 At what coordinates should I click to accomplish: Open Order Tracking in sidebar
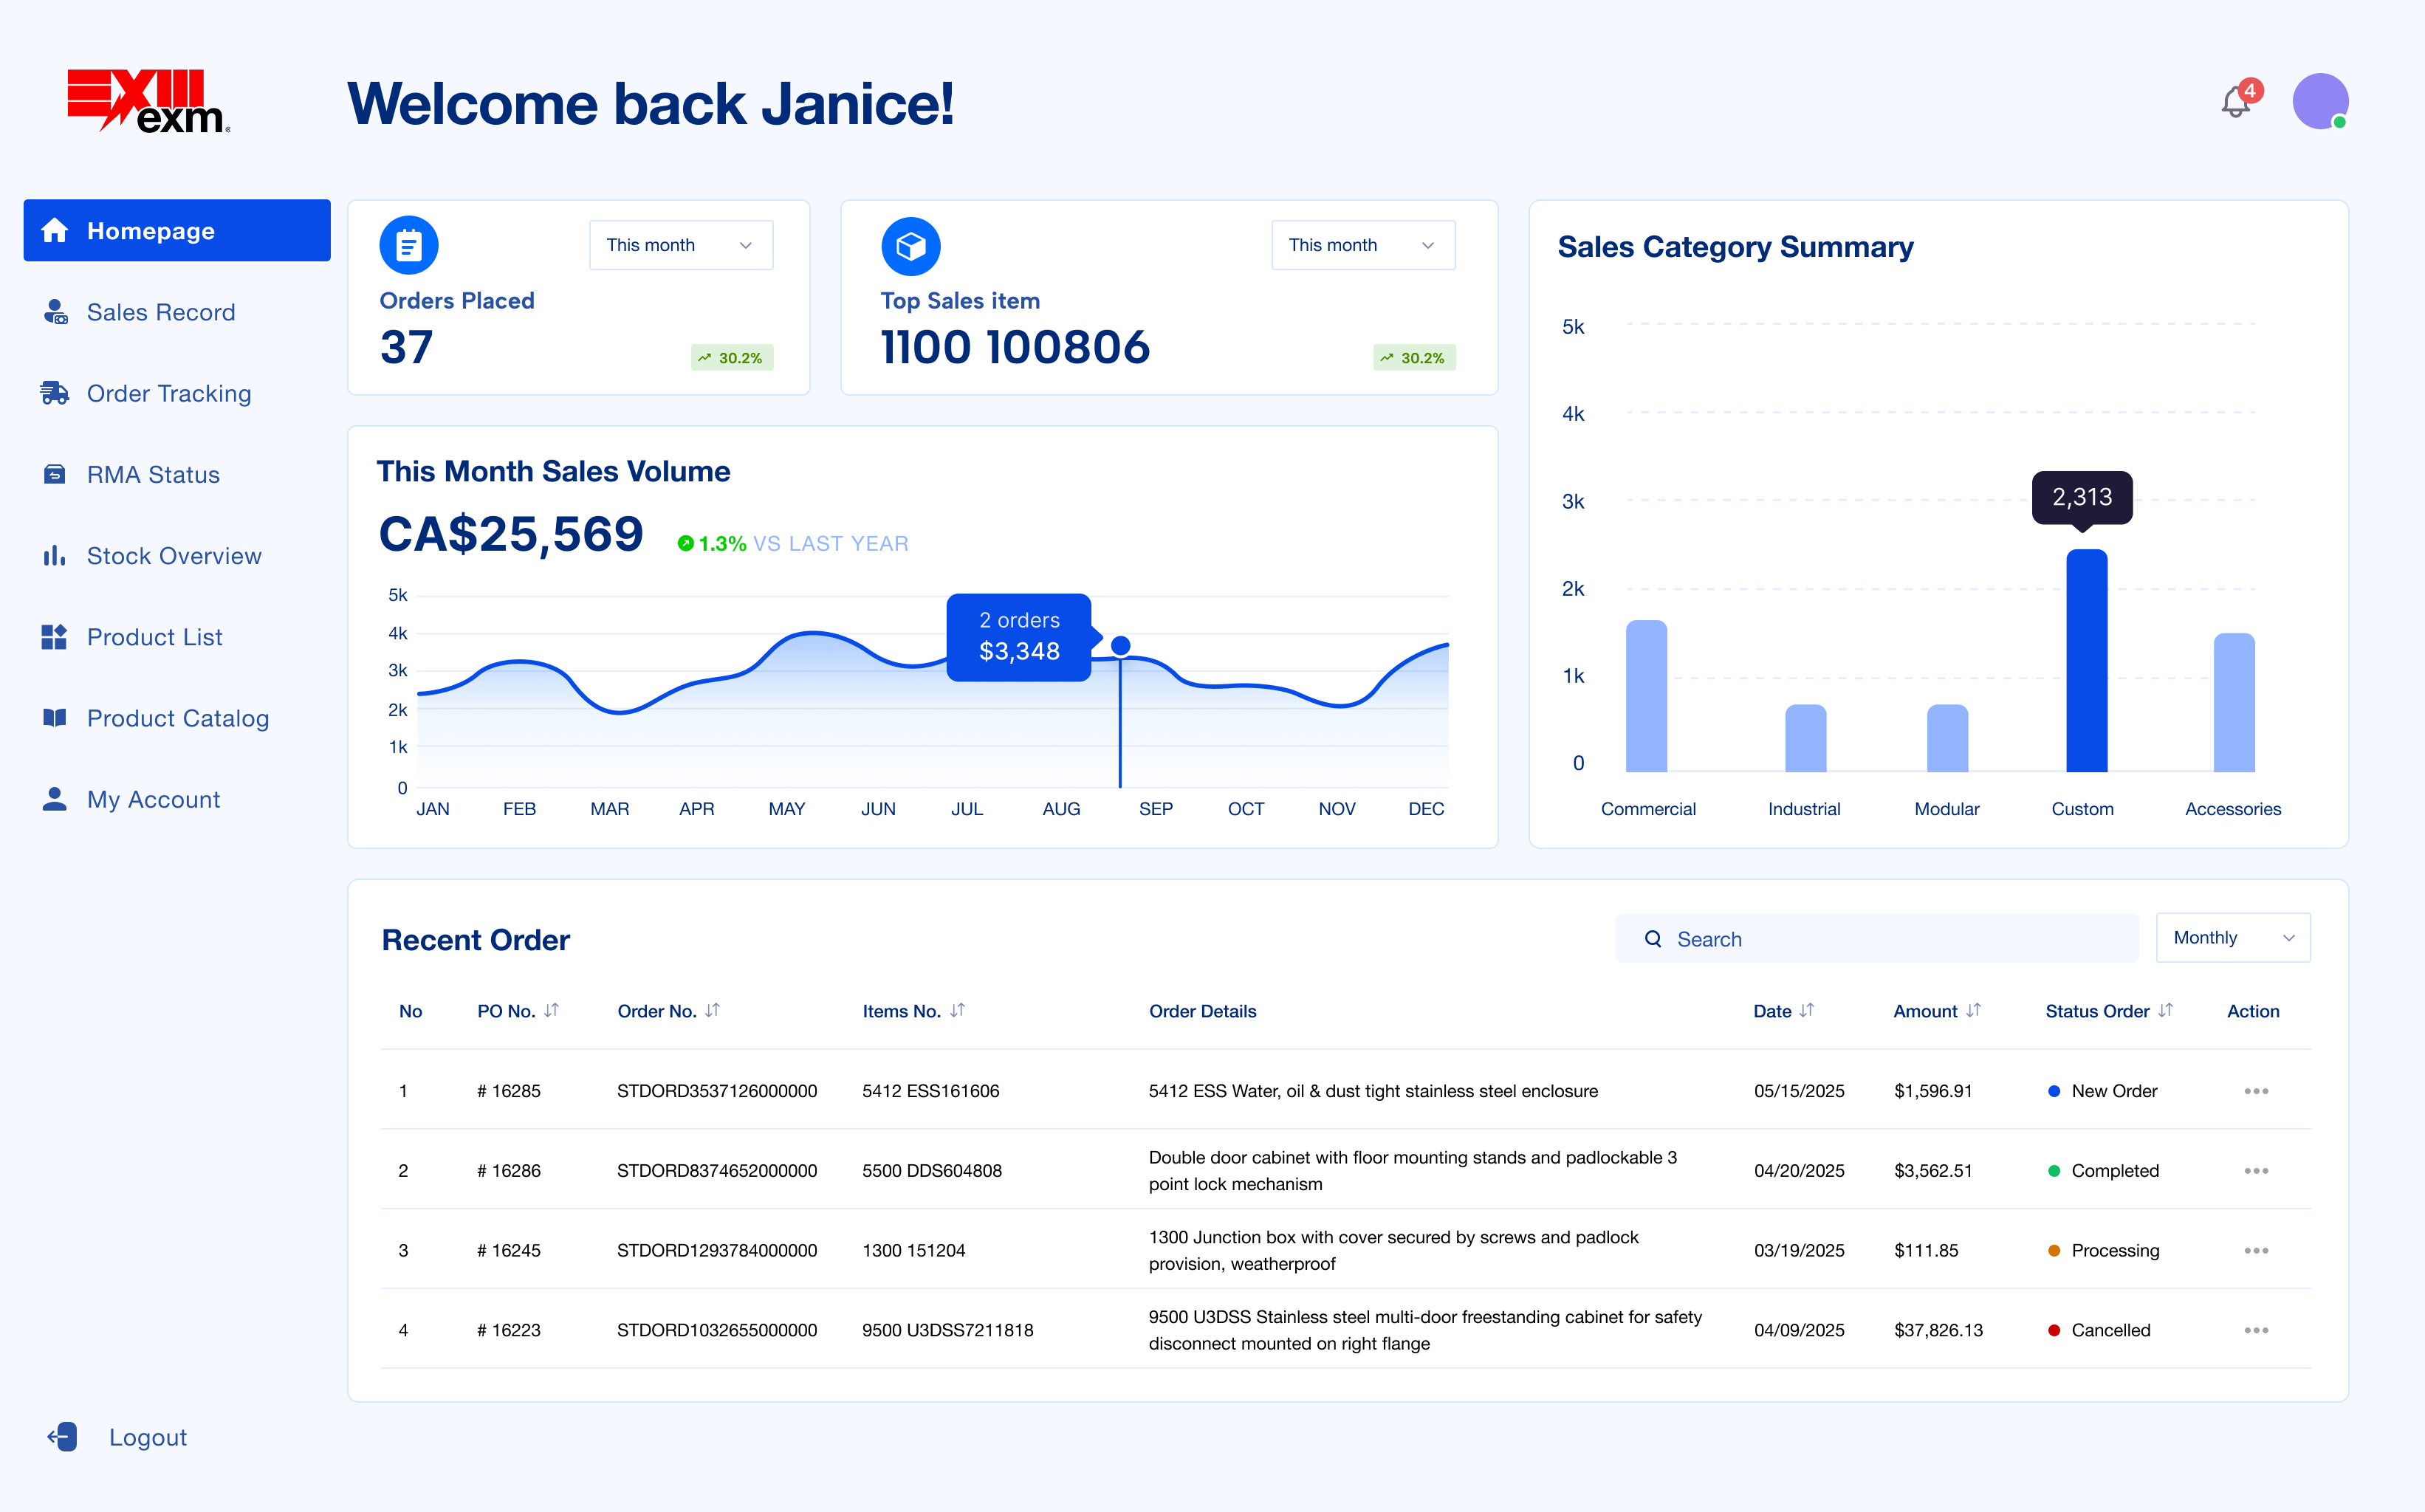click(168, 393)
